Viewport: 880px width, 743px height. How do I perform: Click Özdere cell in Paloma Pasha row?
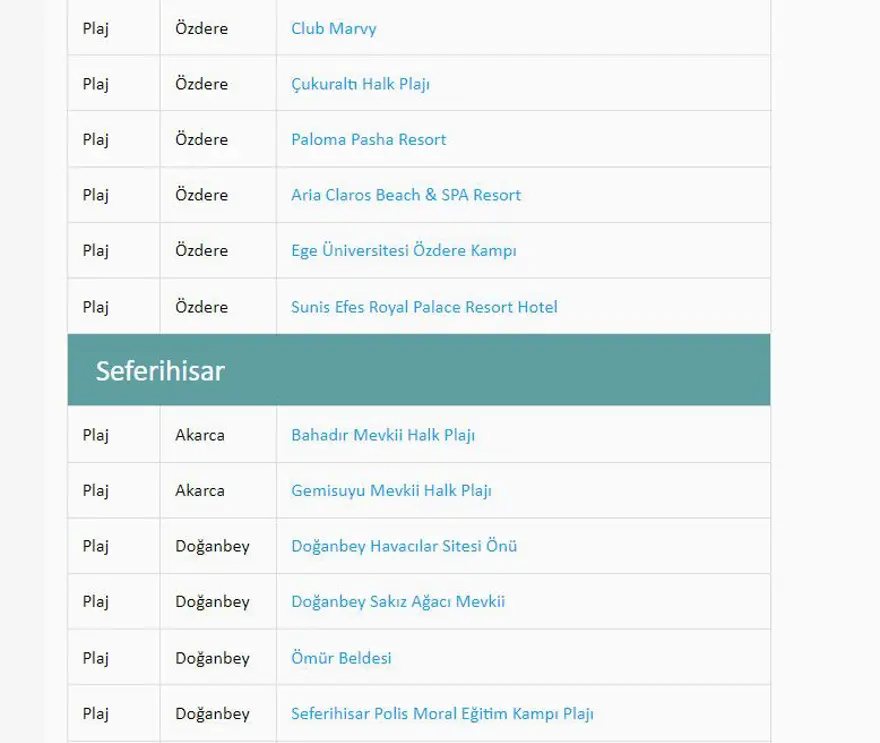click(201, 139)
